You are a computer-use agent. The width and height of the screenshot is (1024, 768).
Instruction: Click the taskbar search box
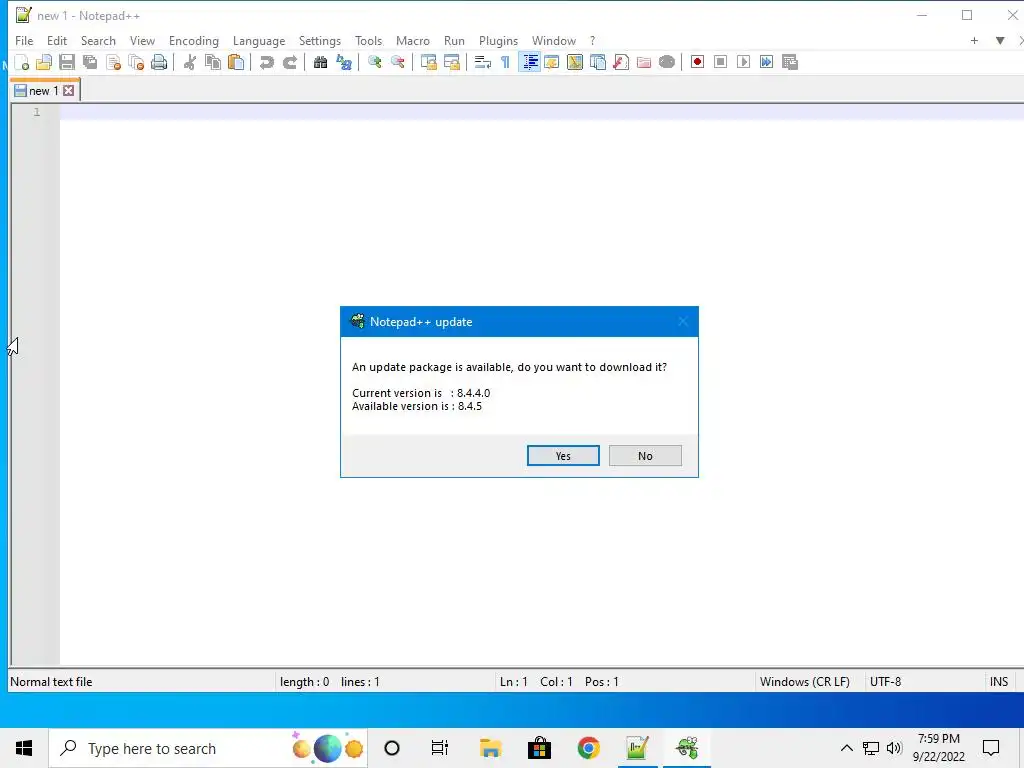(208, 748)
